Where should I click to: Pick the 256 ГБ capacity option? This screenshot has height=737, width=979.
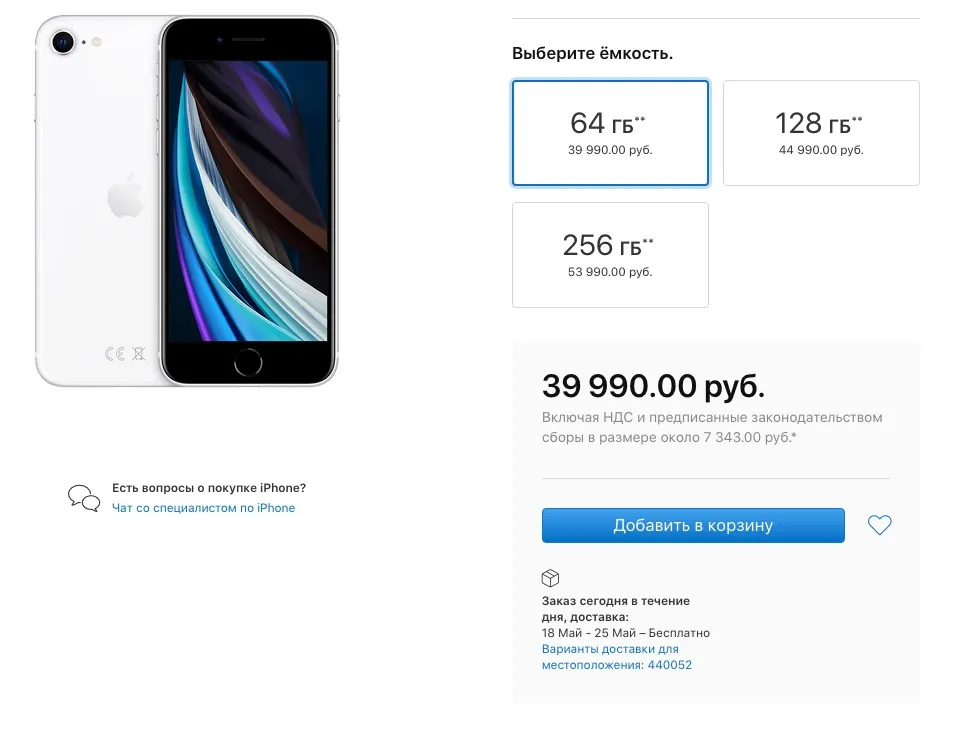[x=610, y=255]
